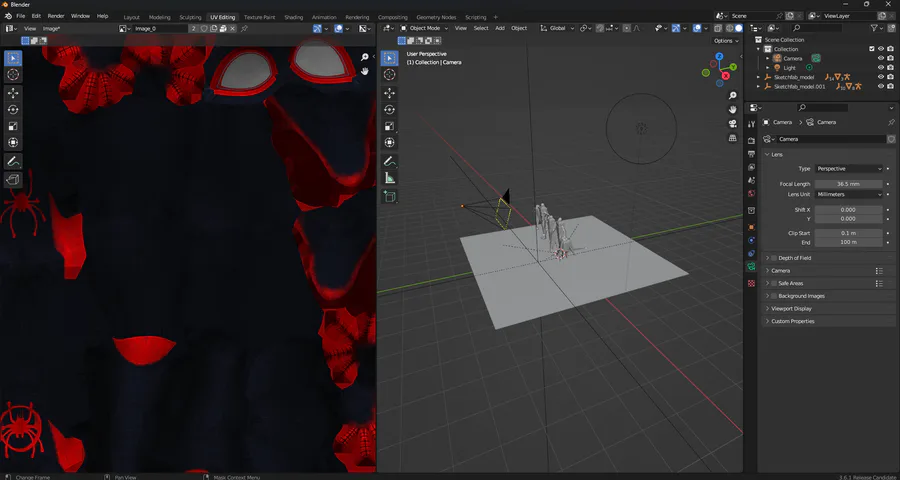Screen dimensions: 900x480
Task: Hide Light in viewport via eye icon
Action: pyautogui.click(x=880, y=68)
